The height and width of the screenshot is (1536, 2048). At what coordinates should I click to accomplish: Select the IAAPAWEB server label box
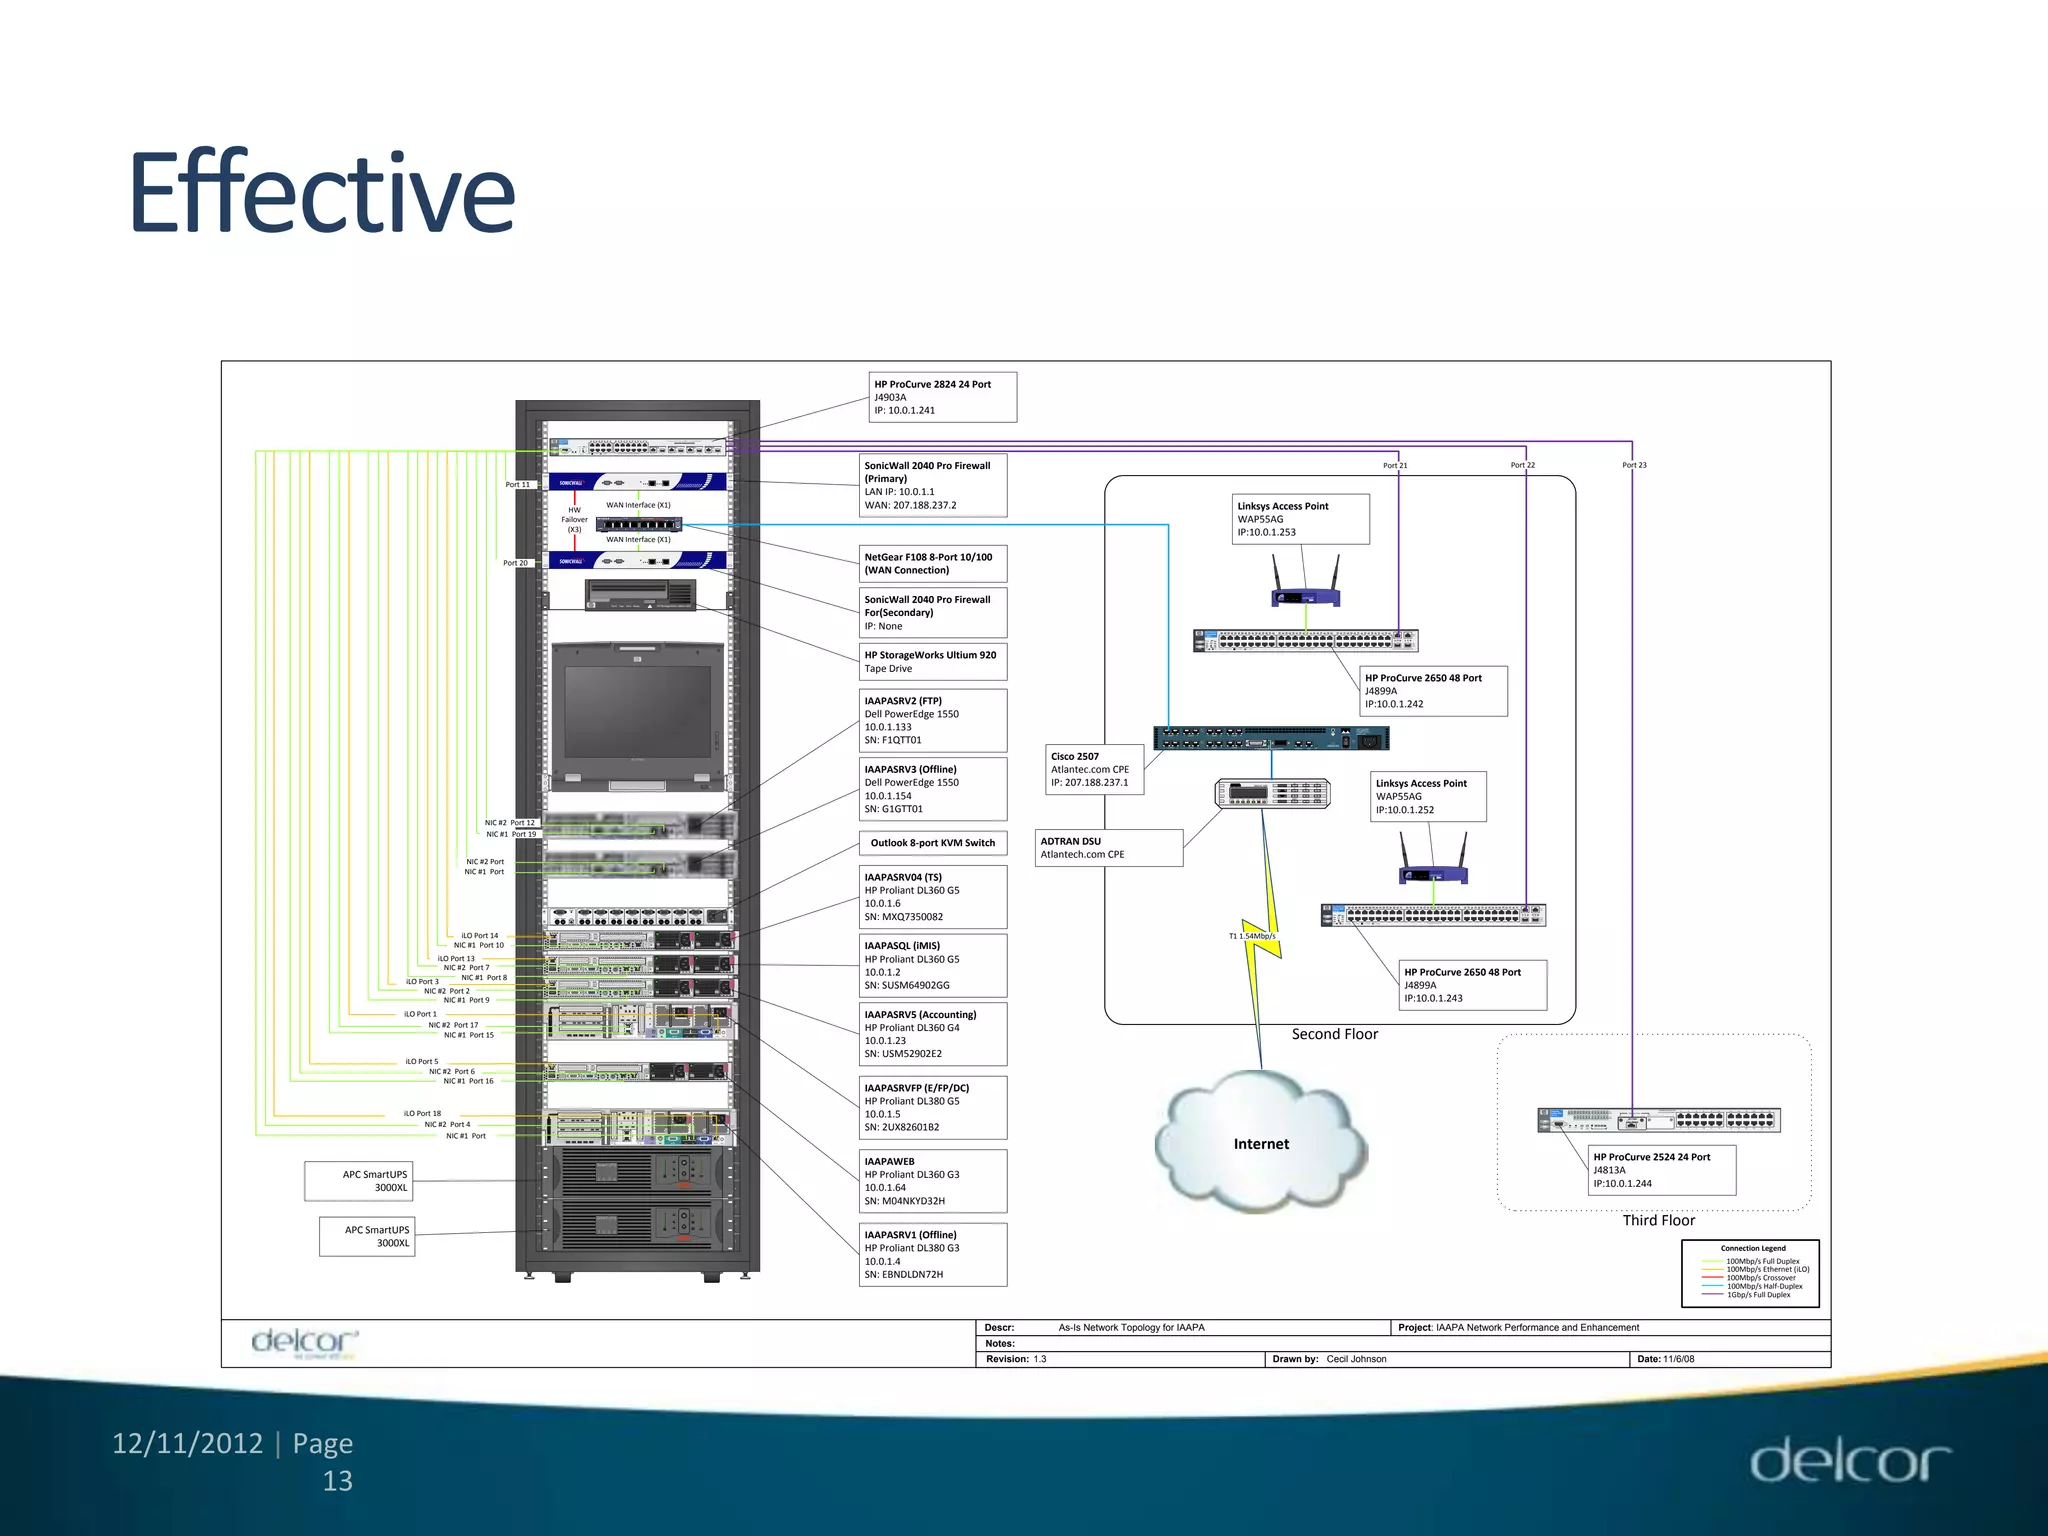(932, 1181)
